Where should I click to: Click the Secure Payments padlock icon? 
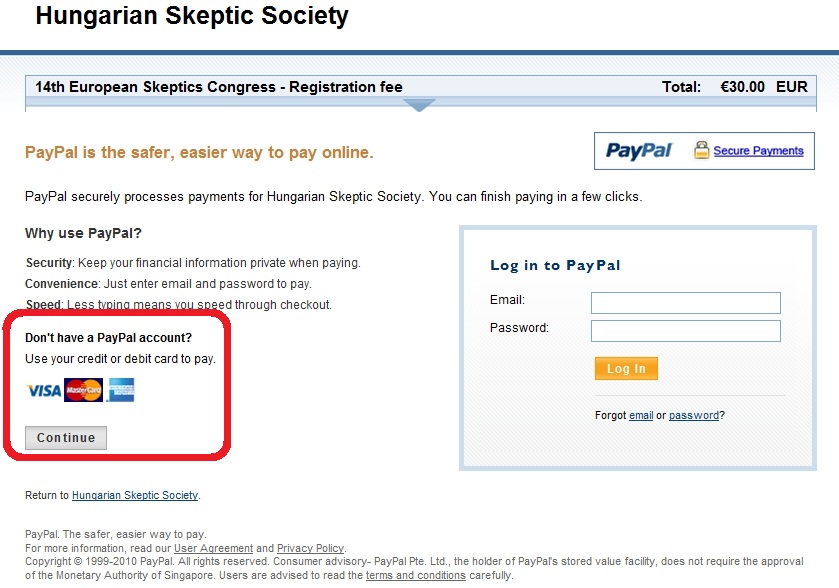pyautogui.click(x=700, y=149)
